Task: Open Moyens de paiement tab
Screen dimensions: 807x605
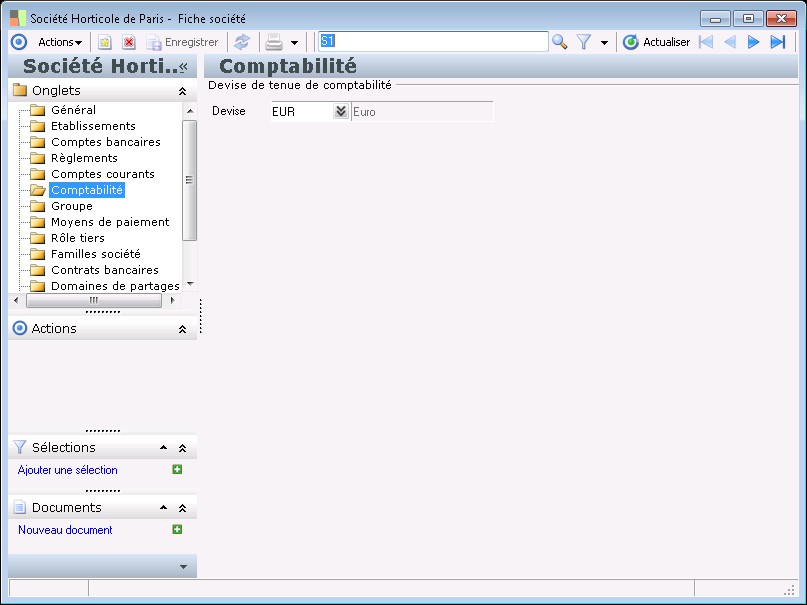Action: coord(110,222)
